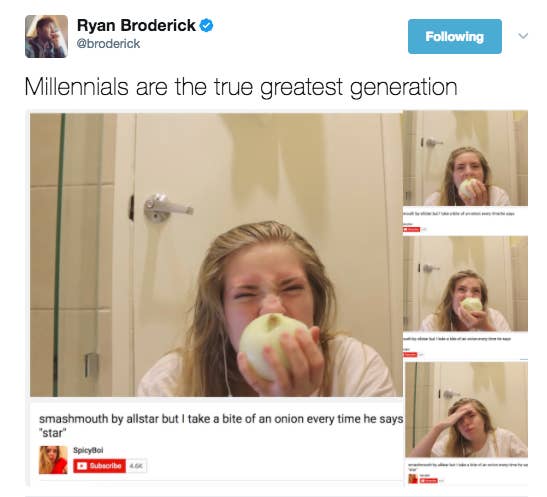This screenshot has width=547, height=497.
Task: Open the large onion-biting screenshot
Action: coord(216,255)
